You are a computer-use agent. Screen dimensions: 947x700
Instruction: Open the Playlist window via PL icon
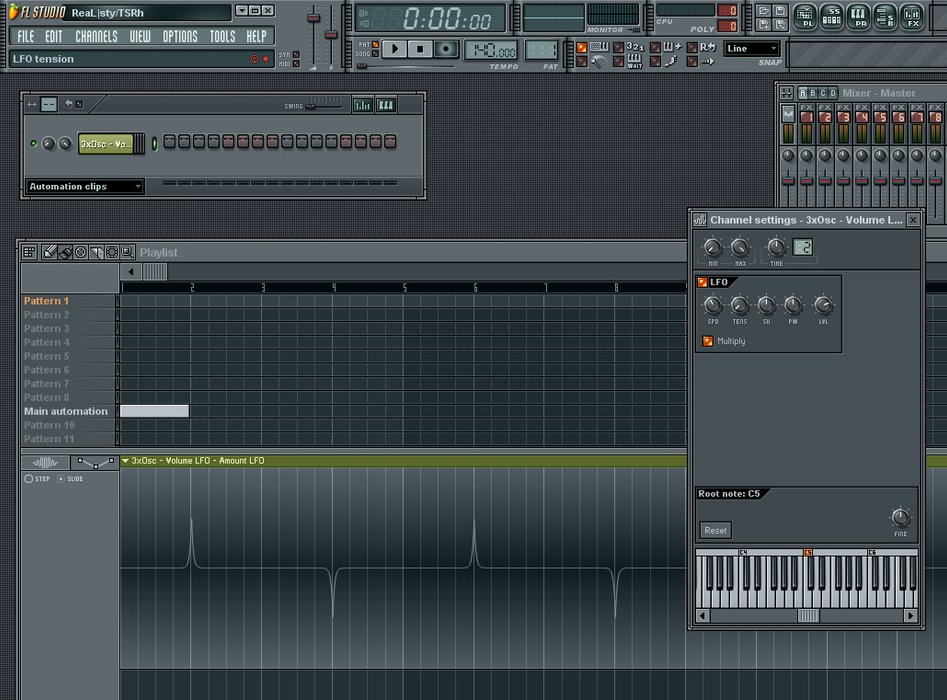[806, 16]
